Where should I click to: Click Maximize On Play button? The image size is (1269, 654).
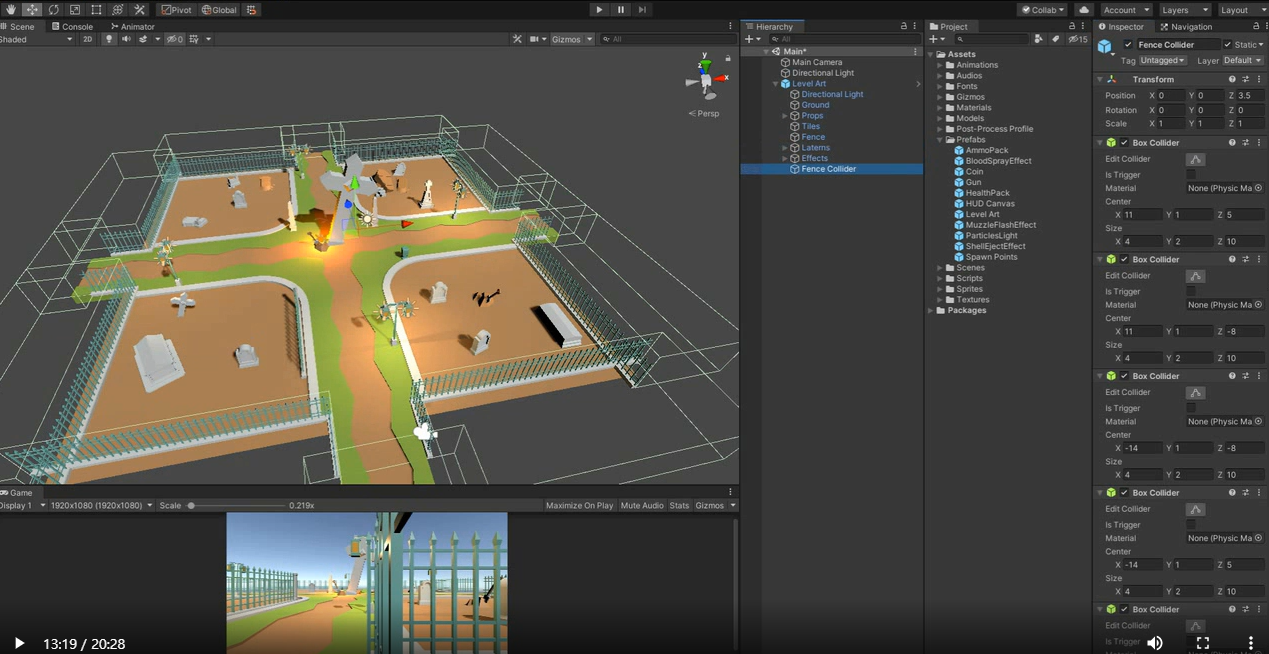(x=579, y=506)
